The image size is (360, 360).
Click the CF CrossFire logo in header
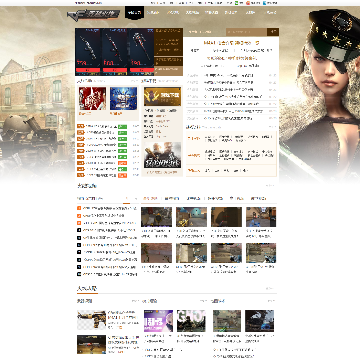click(93, 15)
